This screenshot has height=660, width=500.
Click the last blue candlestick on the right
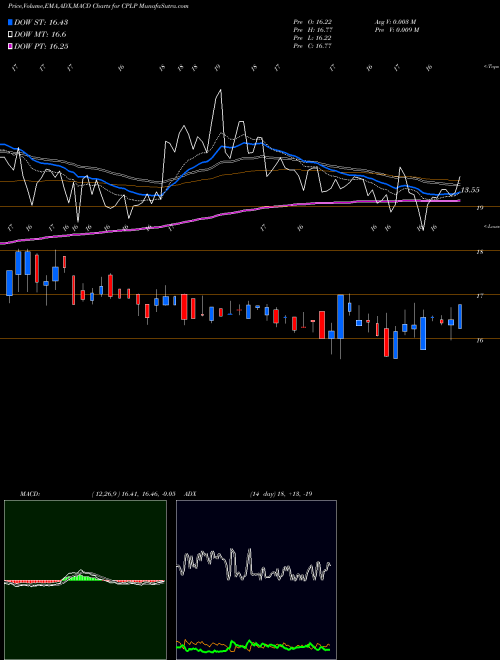(460, 316)
